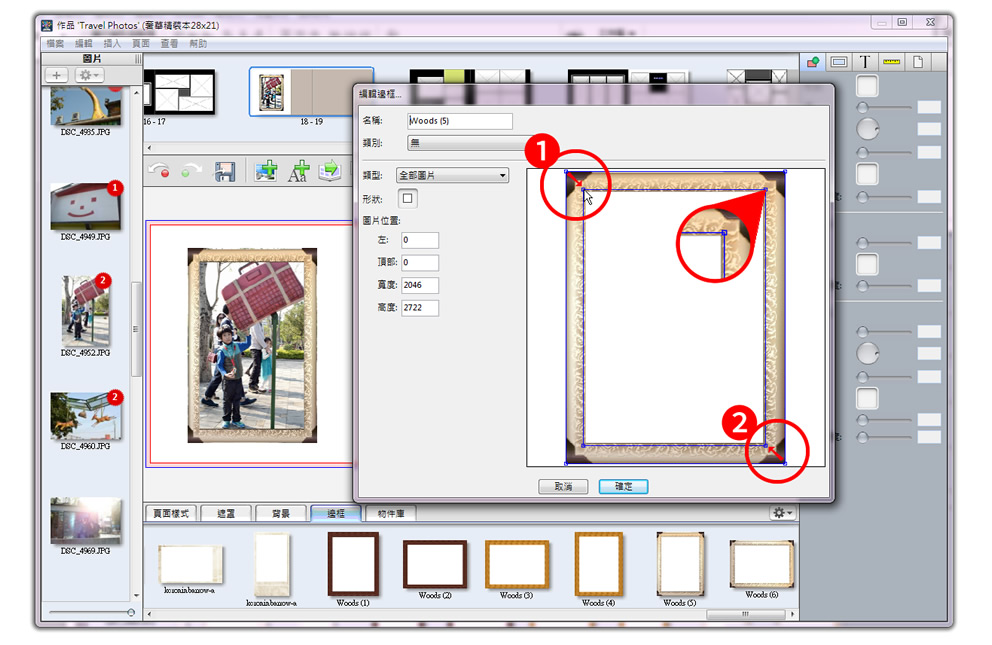This screenshot has width=992, height=645.
Task: Select the Woods (1) frame thumbnail
Action: coord(353,564)
